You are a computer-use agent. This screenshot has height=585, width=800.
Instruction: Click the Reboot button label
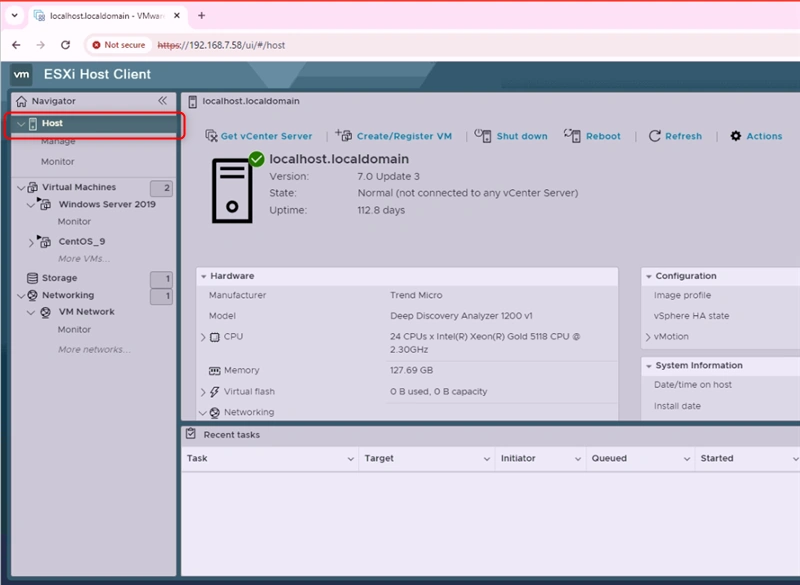(x=603, y=136)
